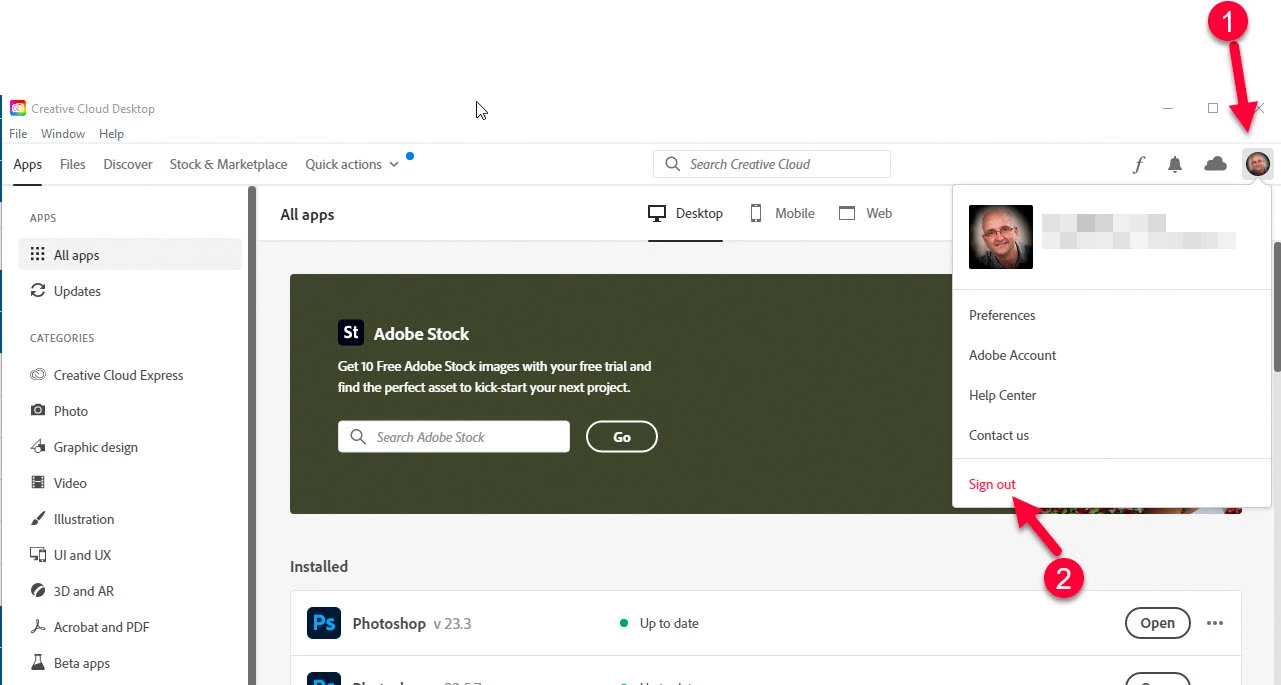Click the Creative Cloud Express icon
The image size is (1281, 685).
click(38, 375)
